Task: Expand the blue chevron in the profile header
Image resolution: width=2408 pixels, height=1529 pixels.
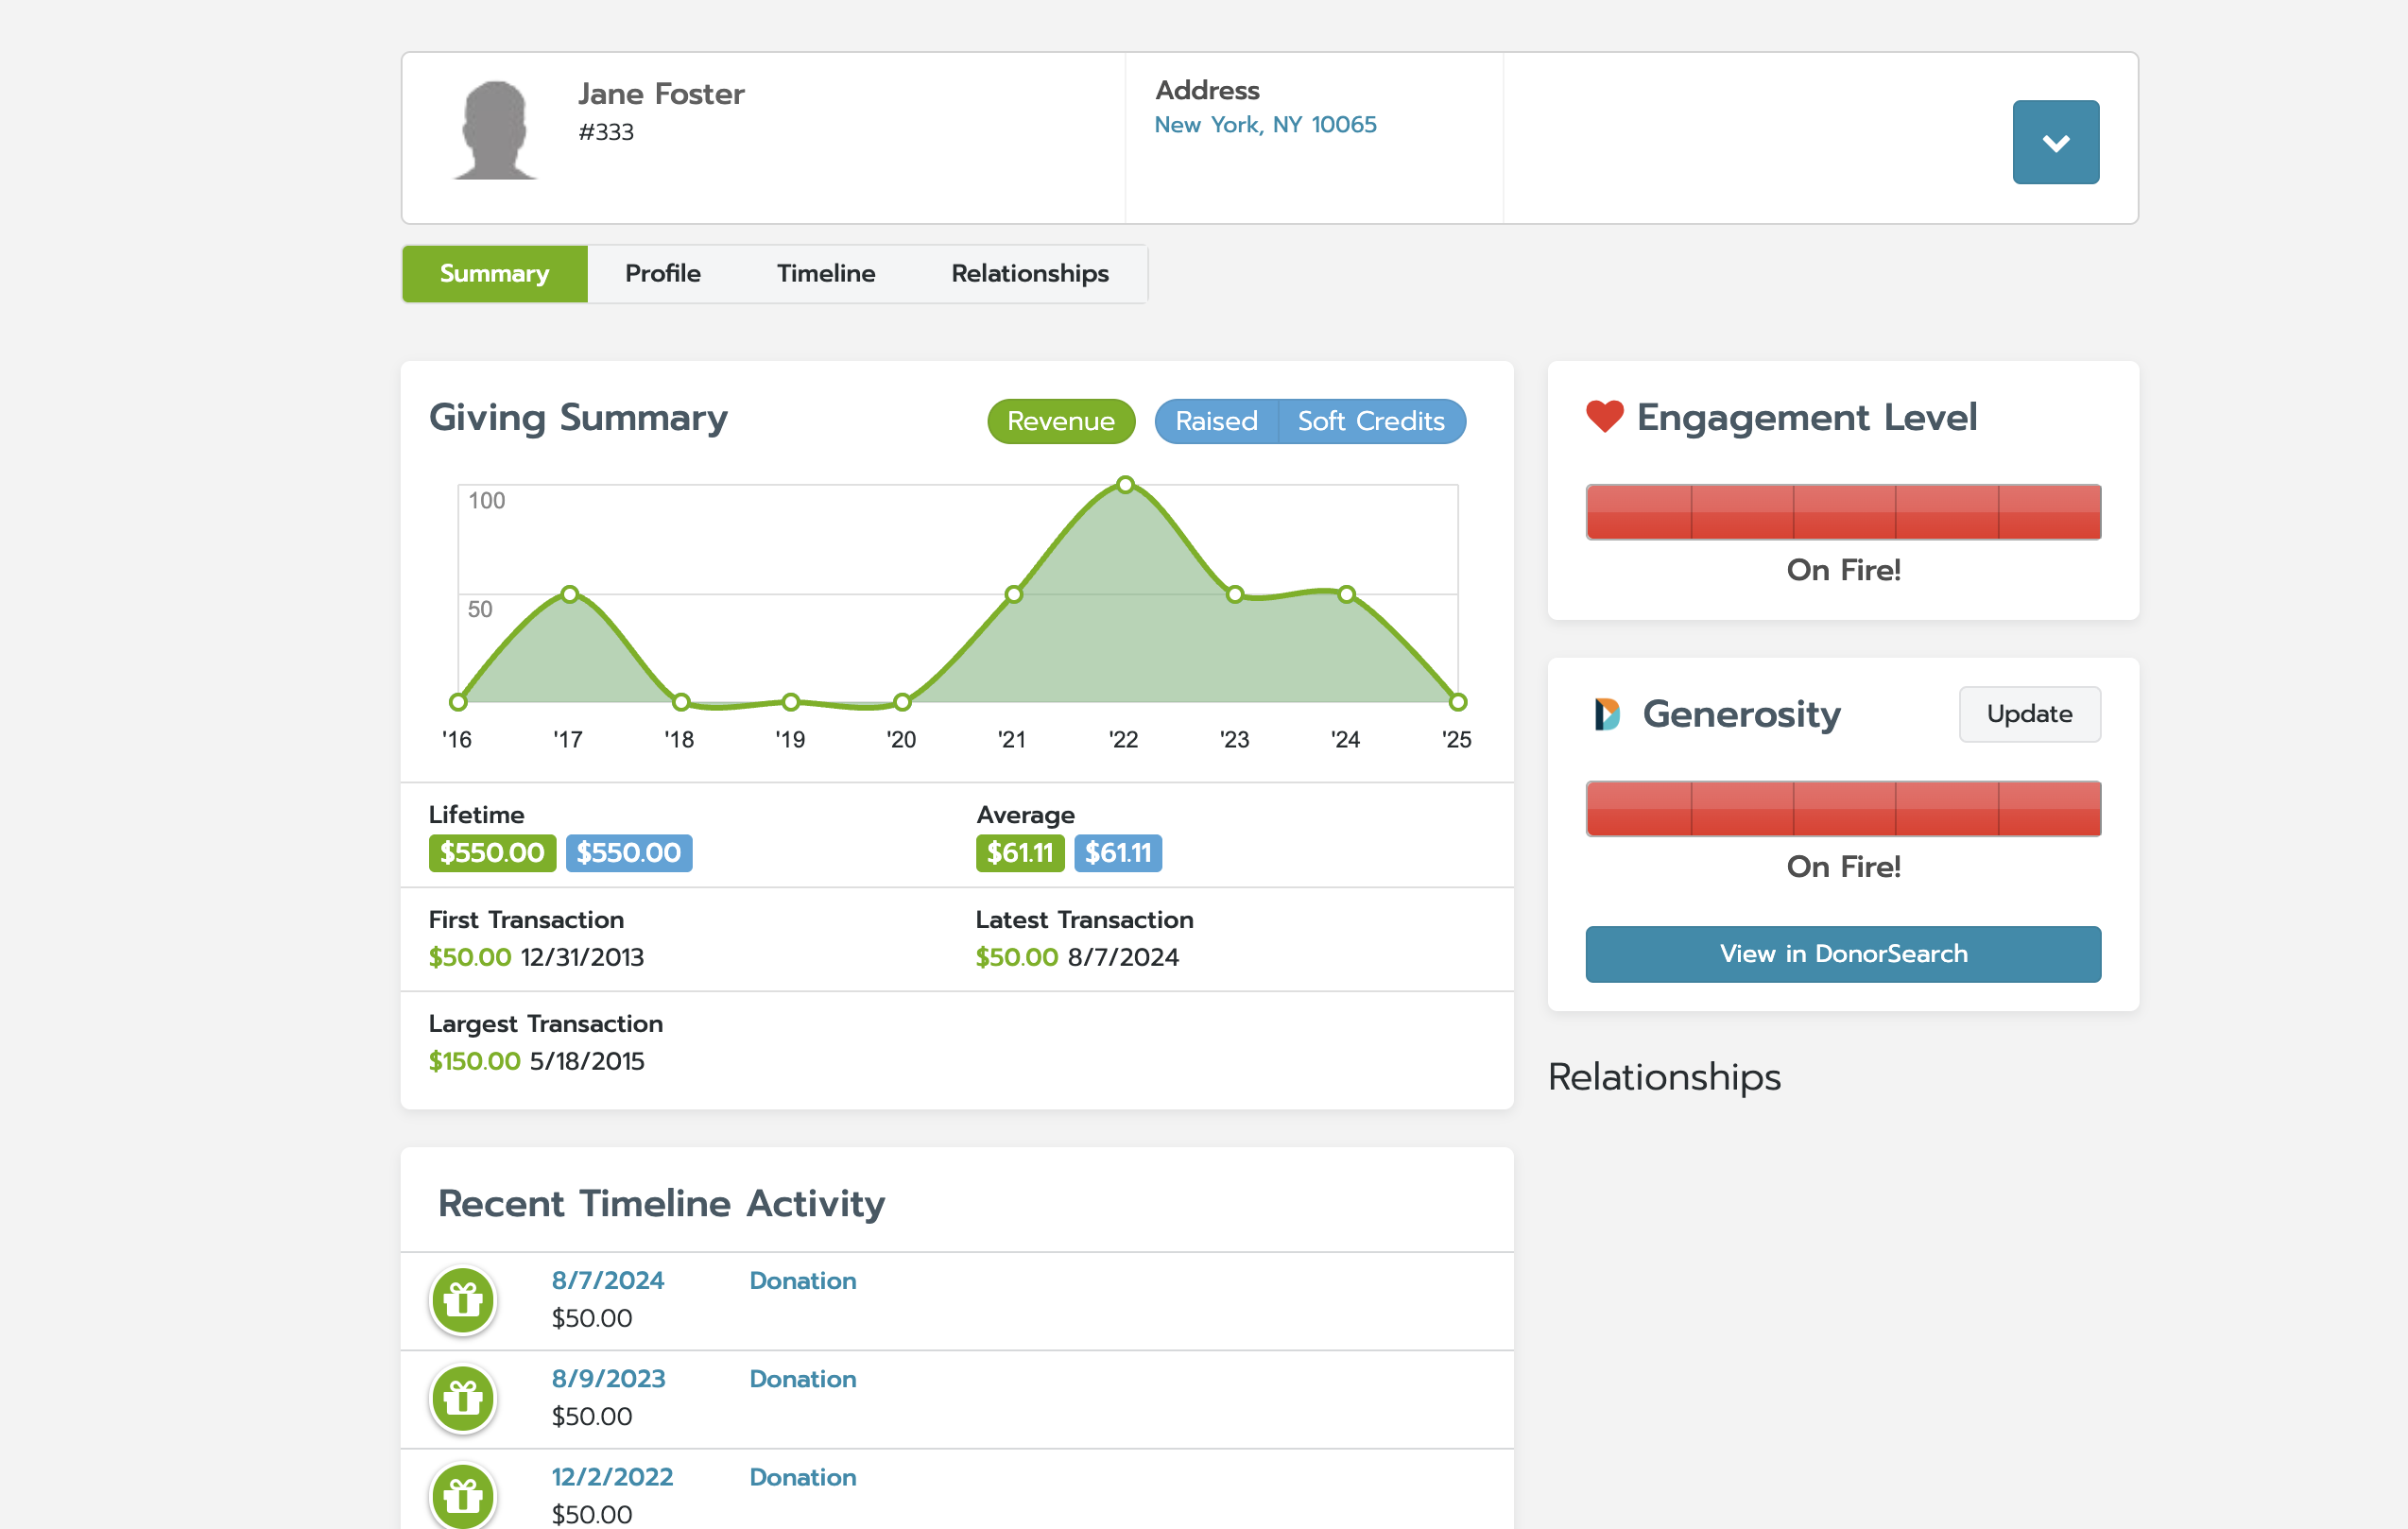Action: click(x=2055, y=141)
